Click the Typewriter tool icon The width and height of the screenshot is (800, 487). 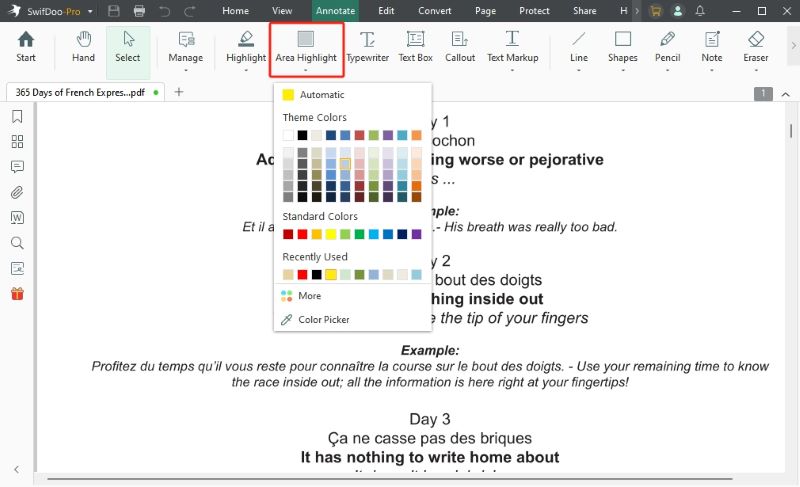367,47
